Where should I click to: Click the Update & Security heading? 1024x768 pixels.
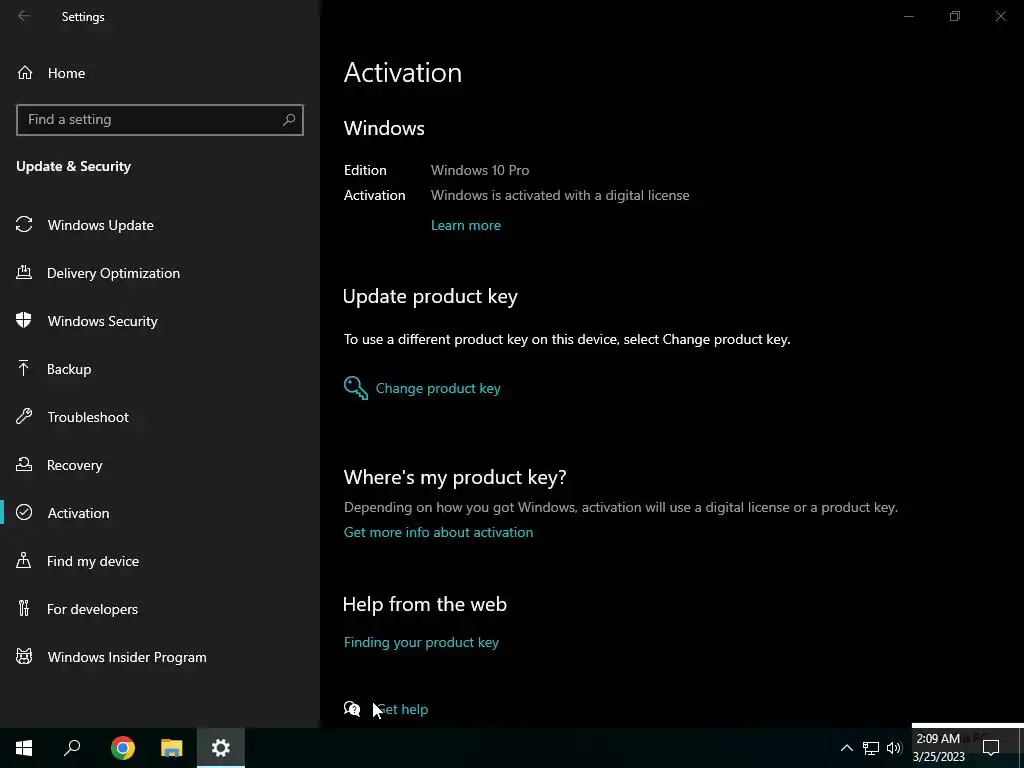pyautogui.click(x=73, y=167)
